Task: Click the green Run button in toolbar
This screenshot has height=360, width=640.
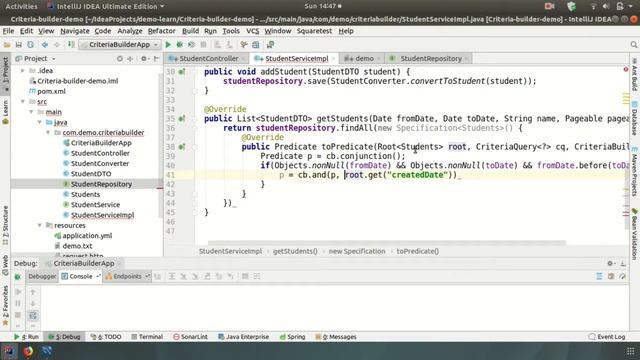Action: [x=168, y=44]
